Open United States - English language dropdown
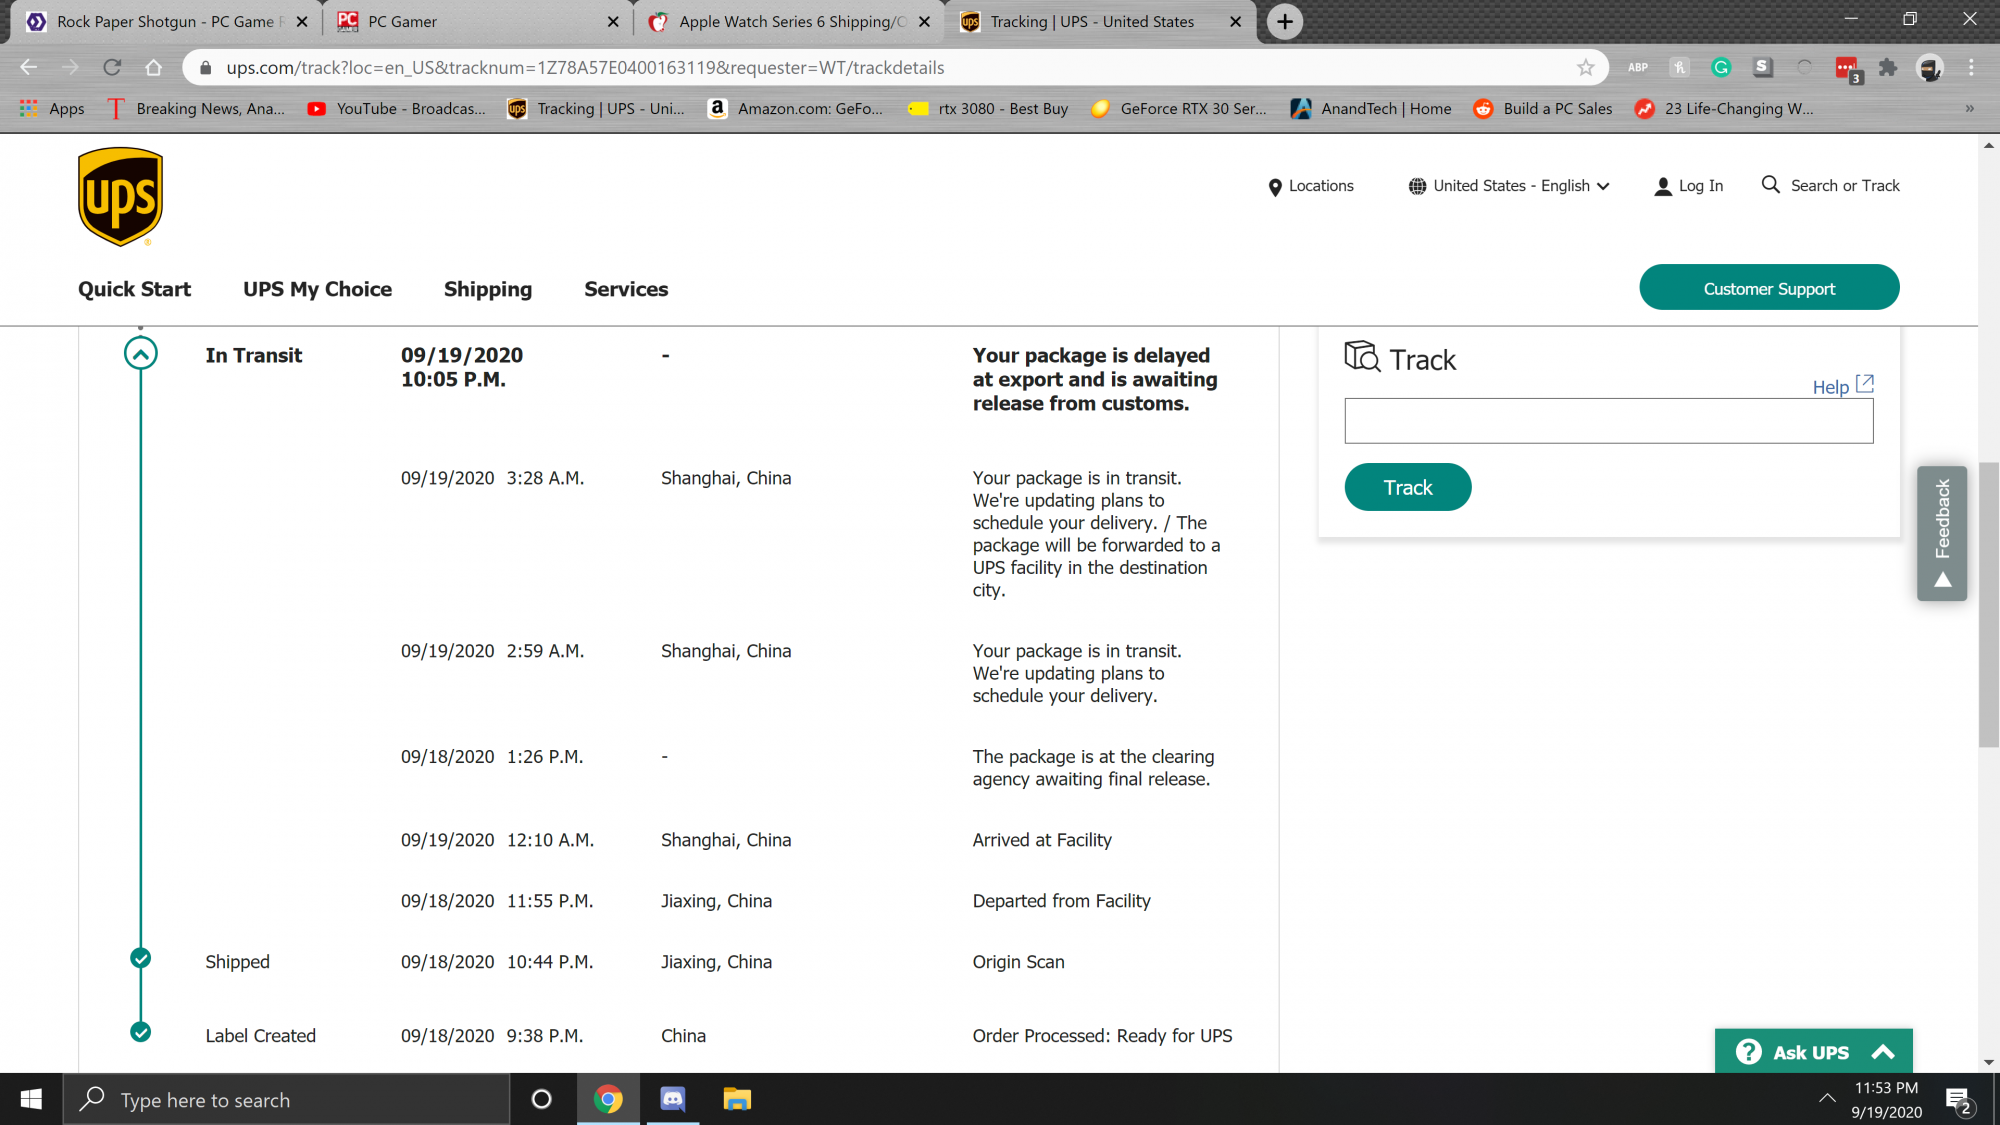 [1510, 186]
